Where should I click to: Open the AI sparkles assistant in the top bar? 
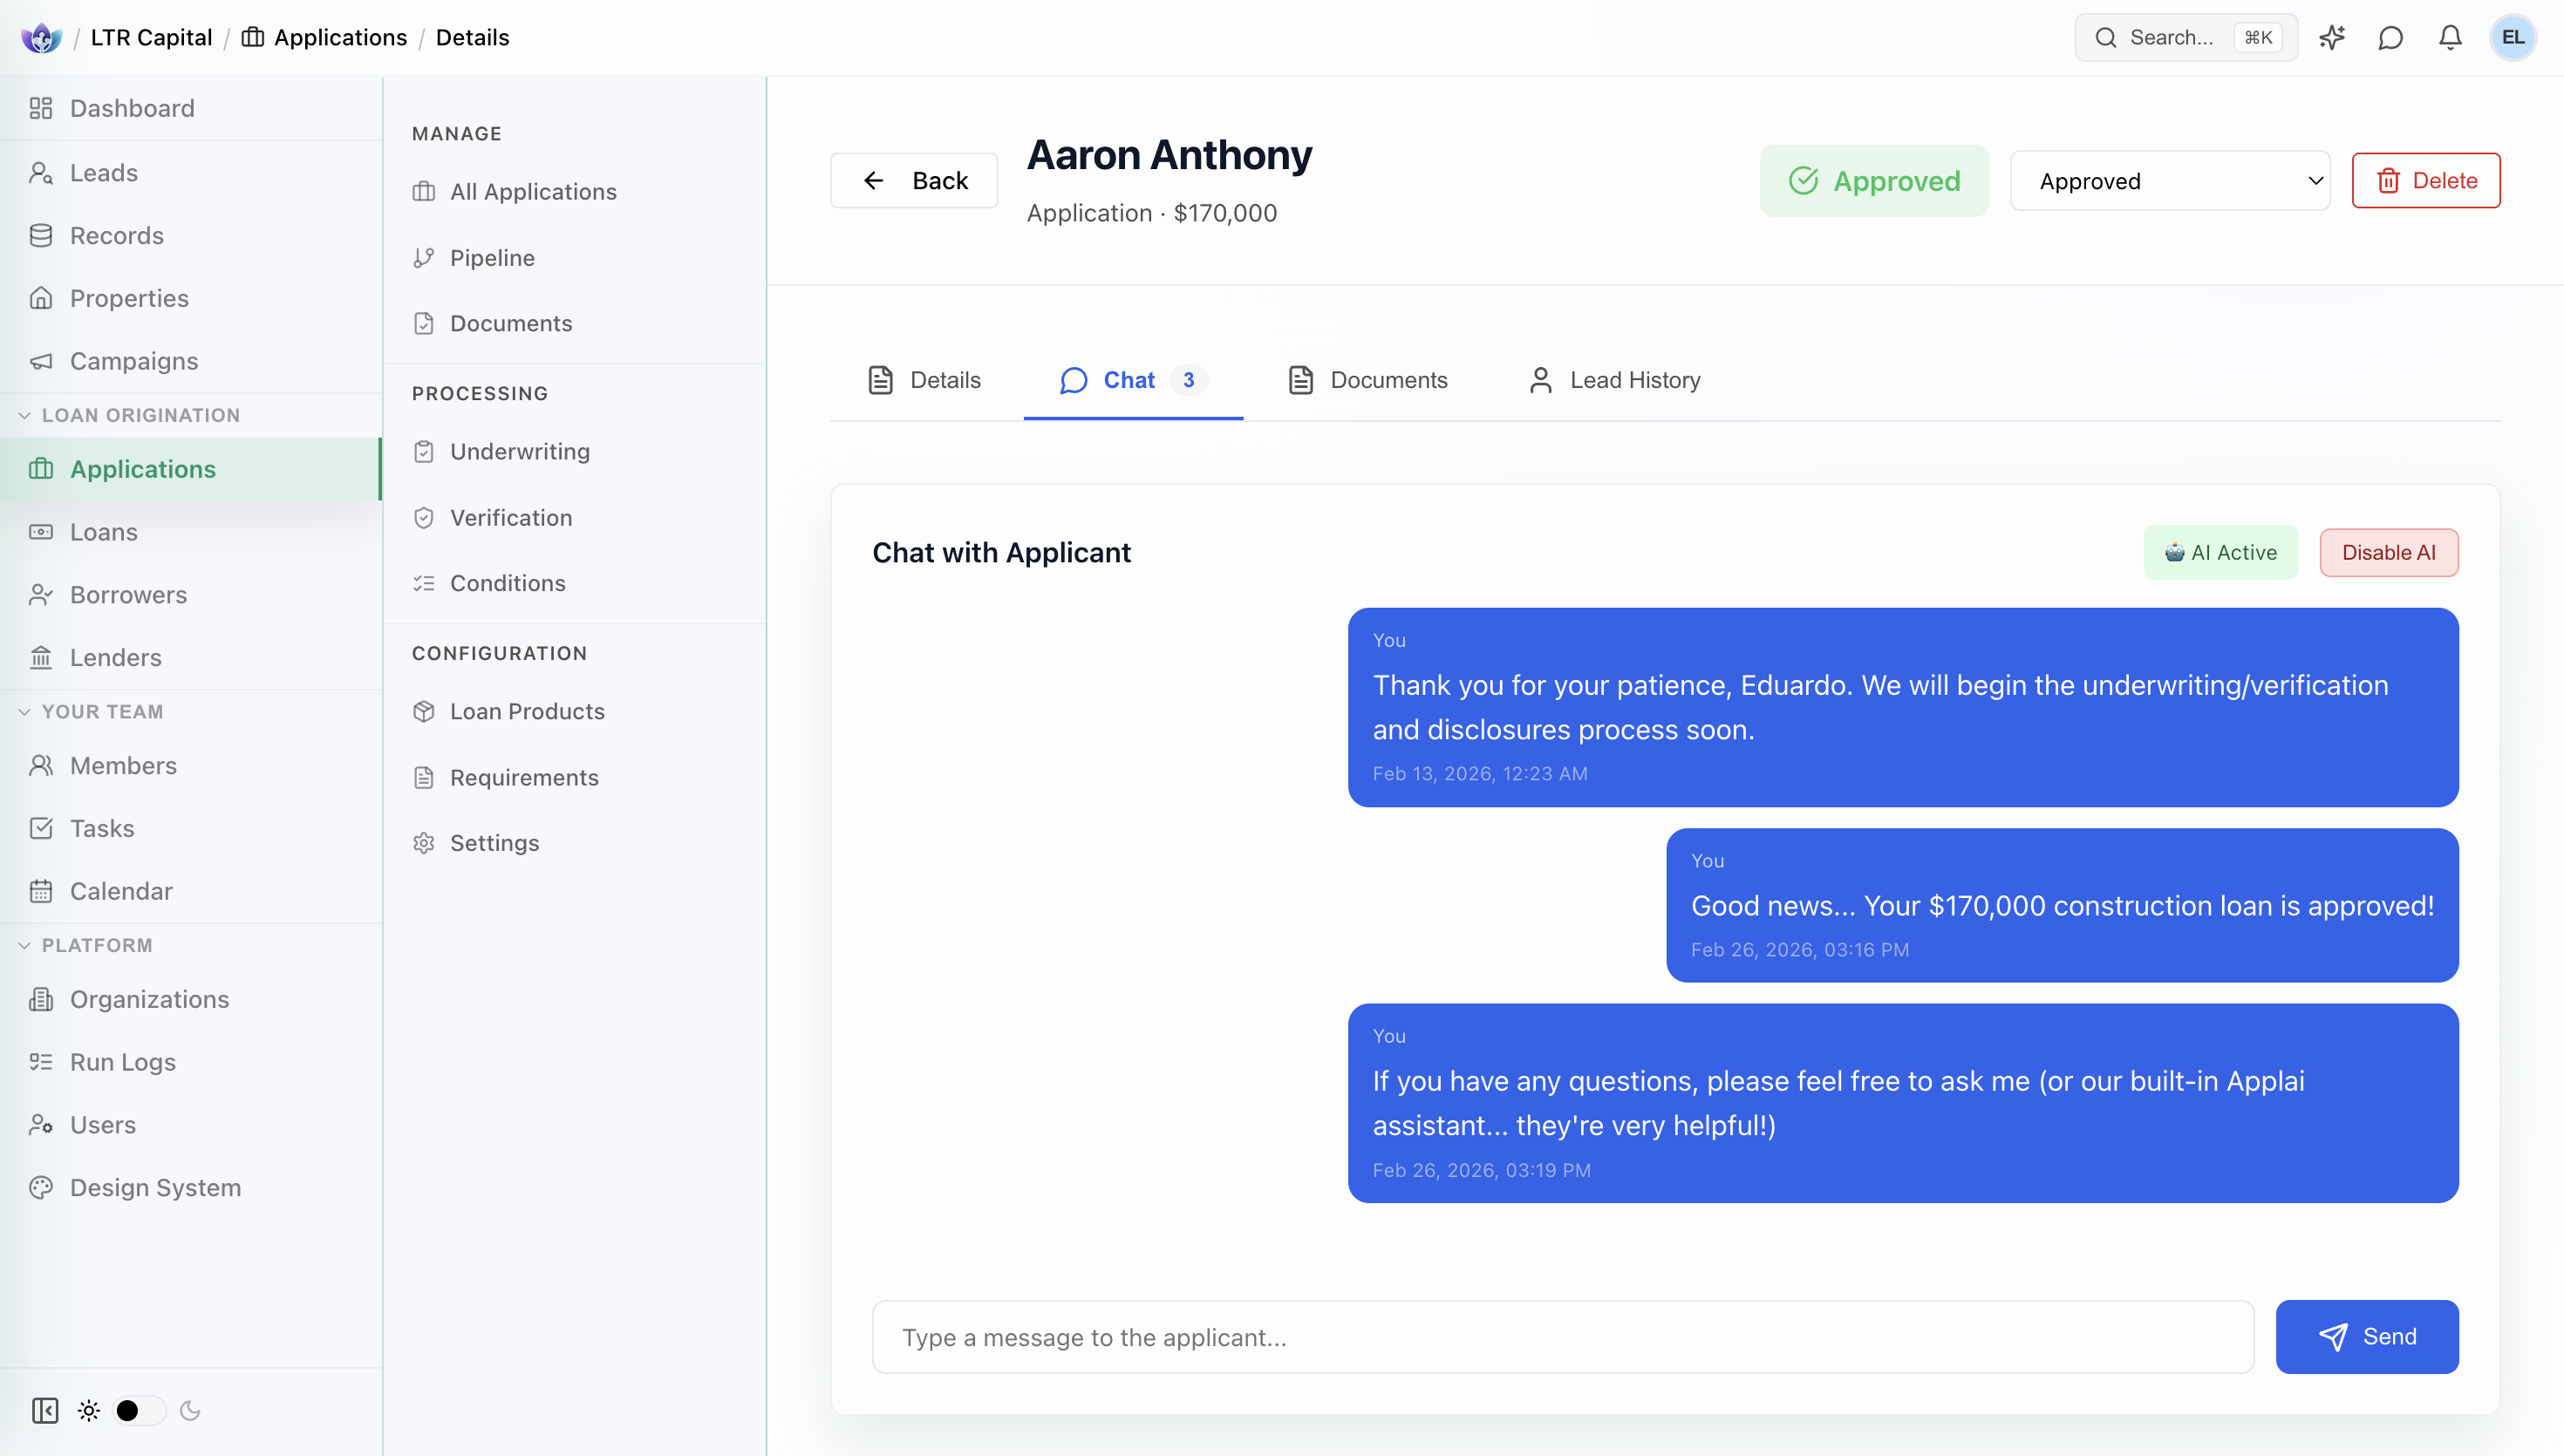2332,37
